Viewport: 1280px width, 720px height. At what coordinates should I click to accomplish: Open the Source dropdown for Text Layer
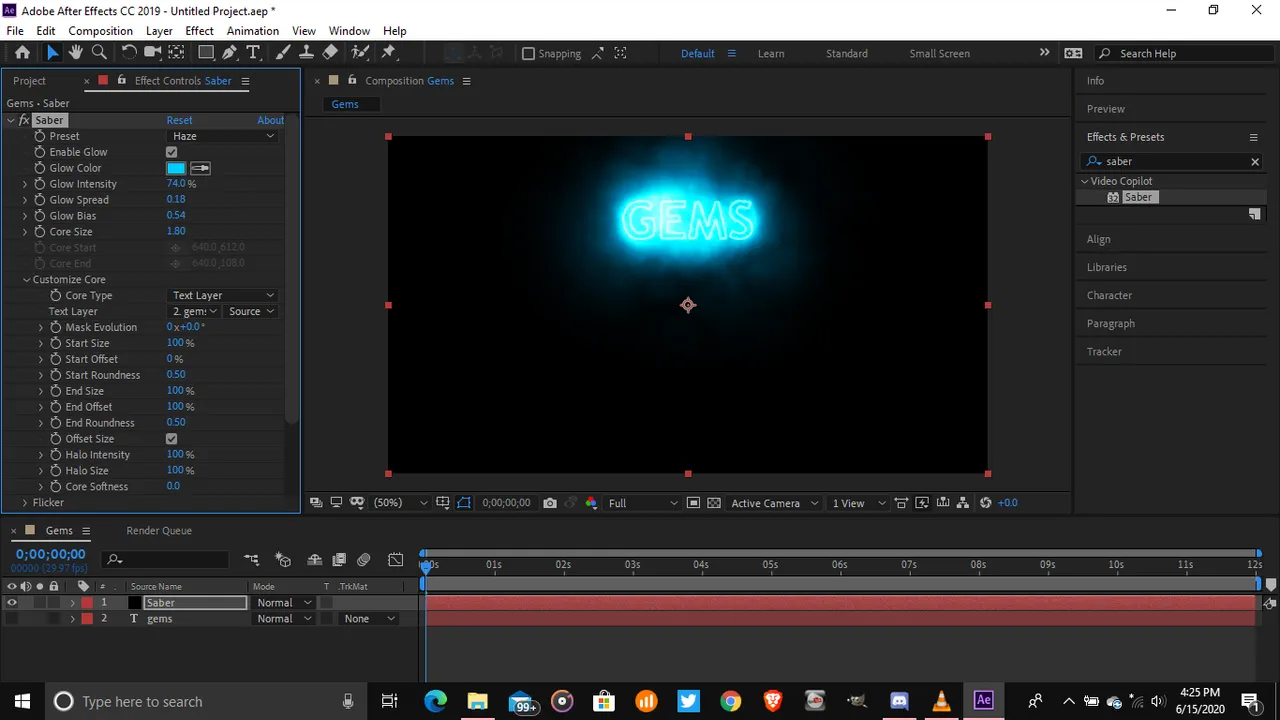(250, 311)
